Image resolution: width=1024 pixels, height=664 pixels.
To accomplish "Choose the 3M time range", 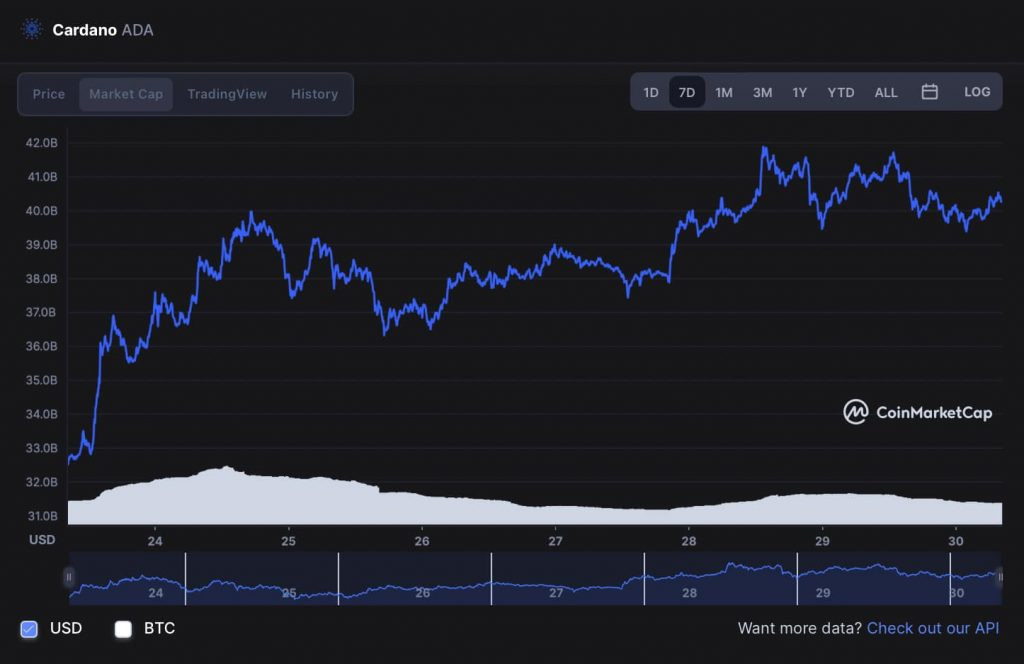I will [762, 93].
